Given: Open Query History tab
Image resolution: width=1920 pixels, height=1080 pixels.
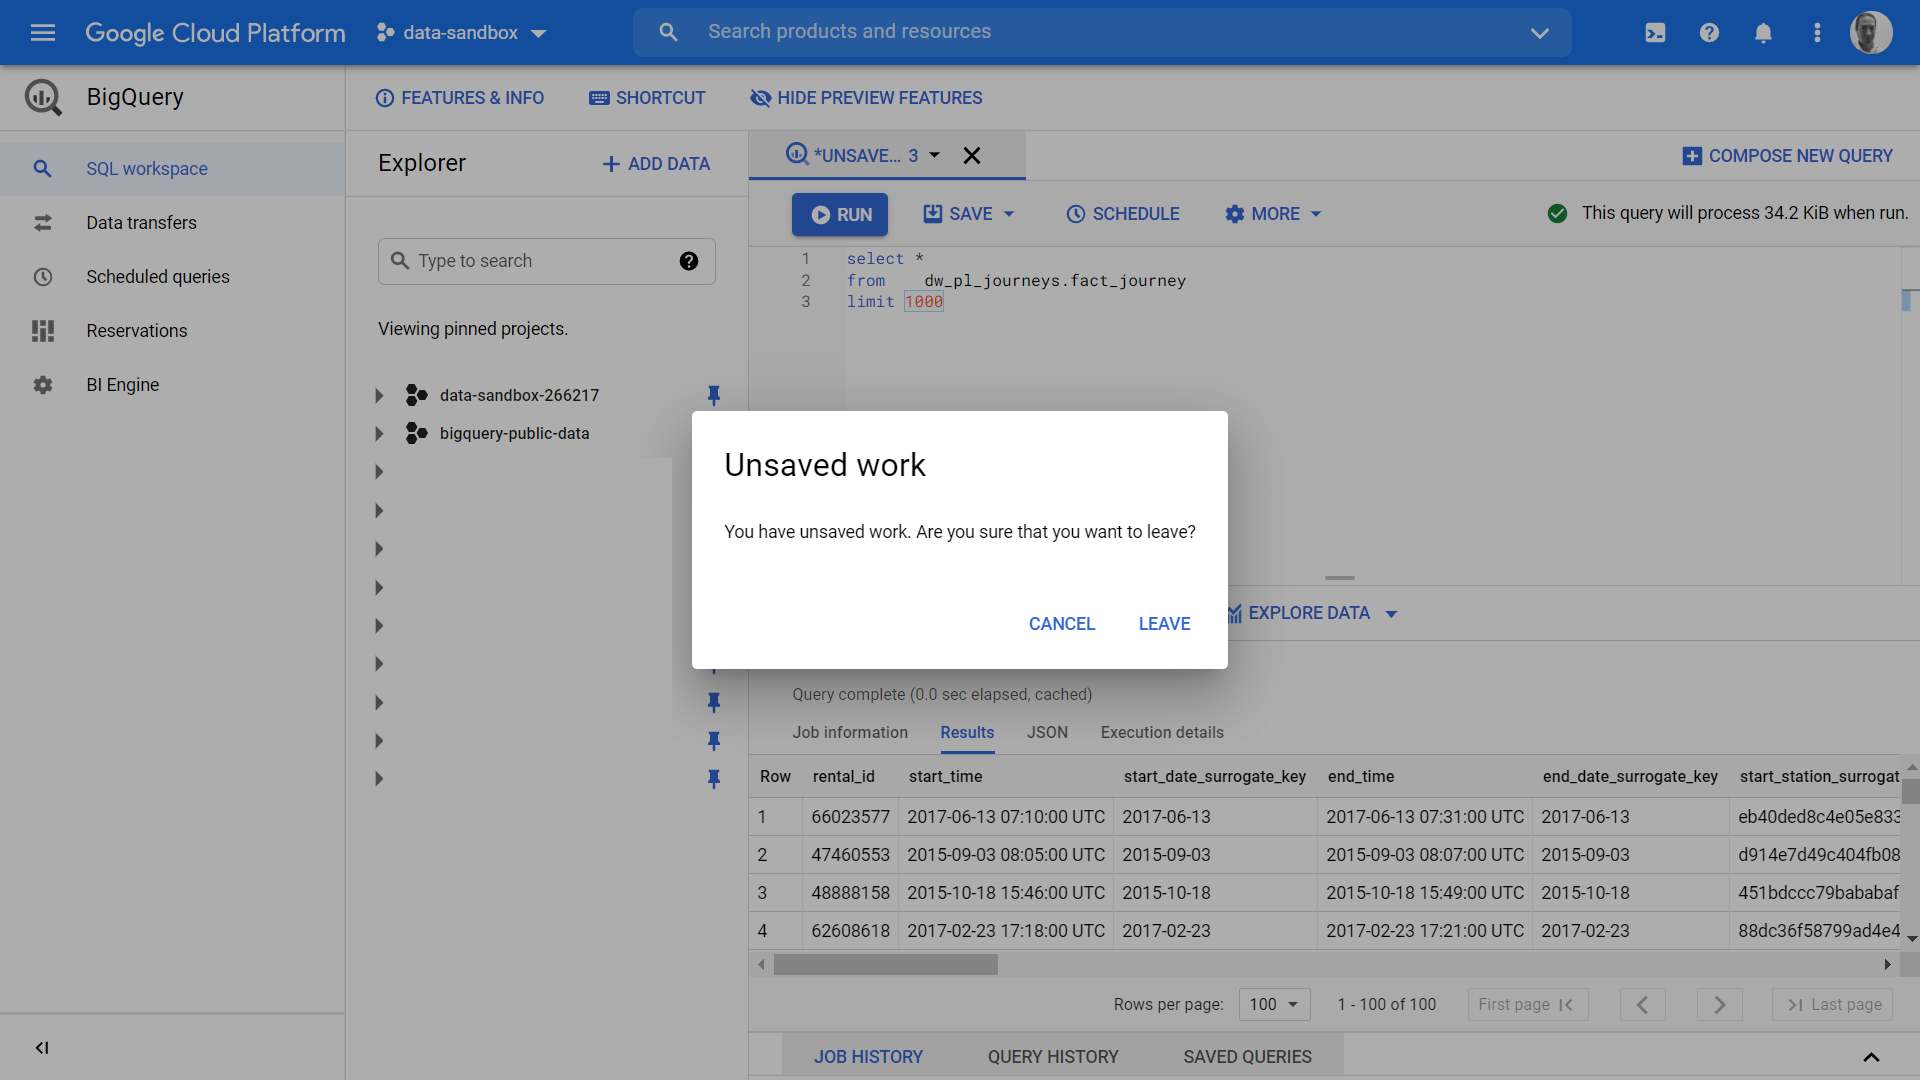Looking at the screenshot, I should [x=1053, y=1057].
